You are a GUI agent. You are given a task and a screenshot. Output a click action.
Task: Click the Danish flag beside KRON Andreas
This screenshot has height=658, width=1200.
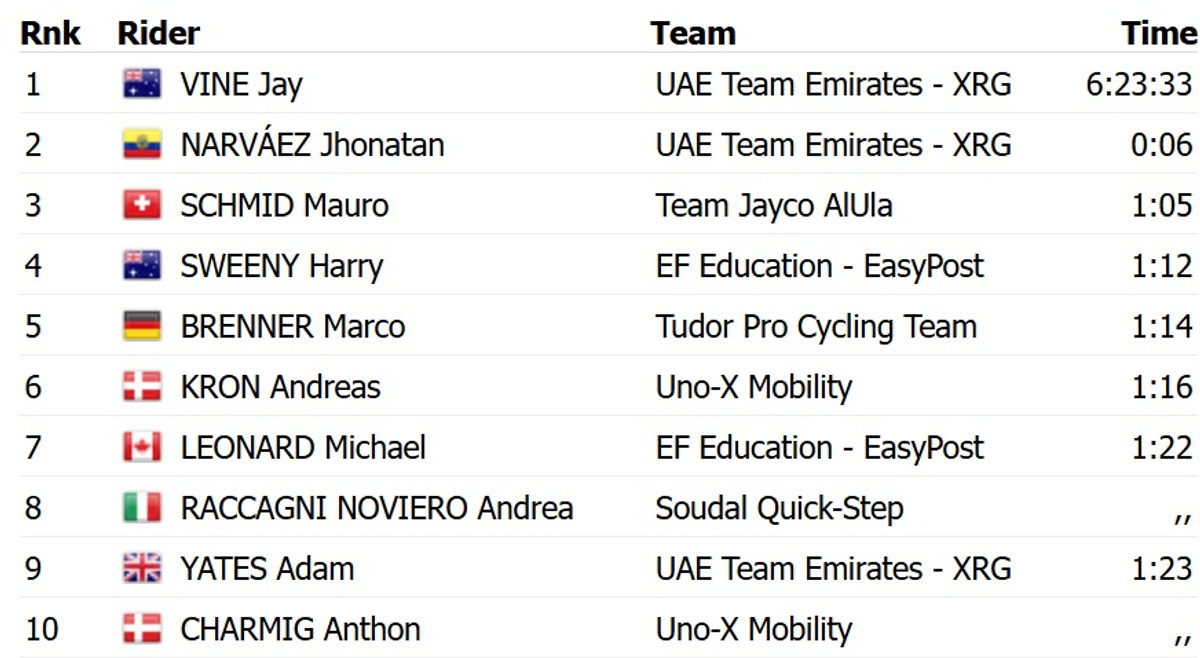click(142, 387)
